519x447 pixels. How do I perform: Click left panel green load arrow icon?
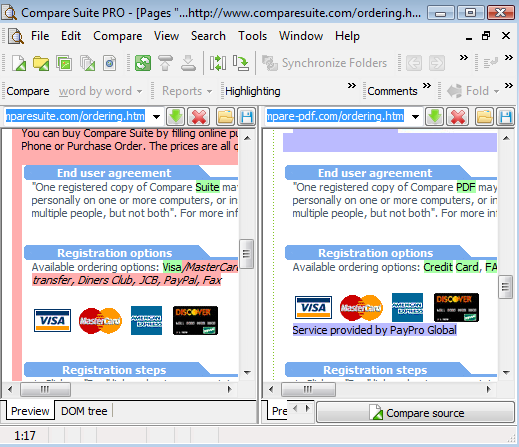click(175, 117)
